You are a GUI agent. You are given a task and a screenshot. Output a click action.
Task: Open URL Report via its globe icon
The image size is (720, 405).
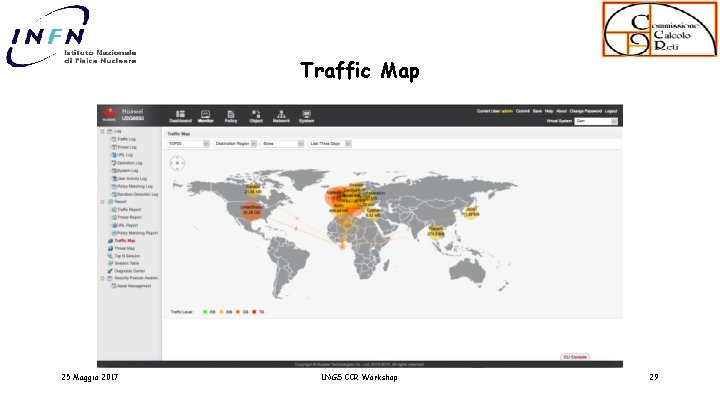(114, 225)
